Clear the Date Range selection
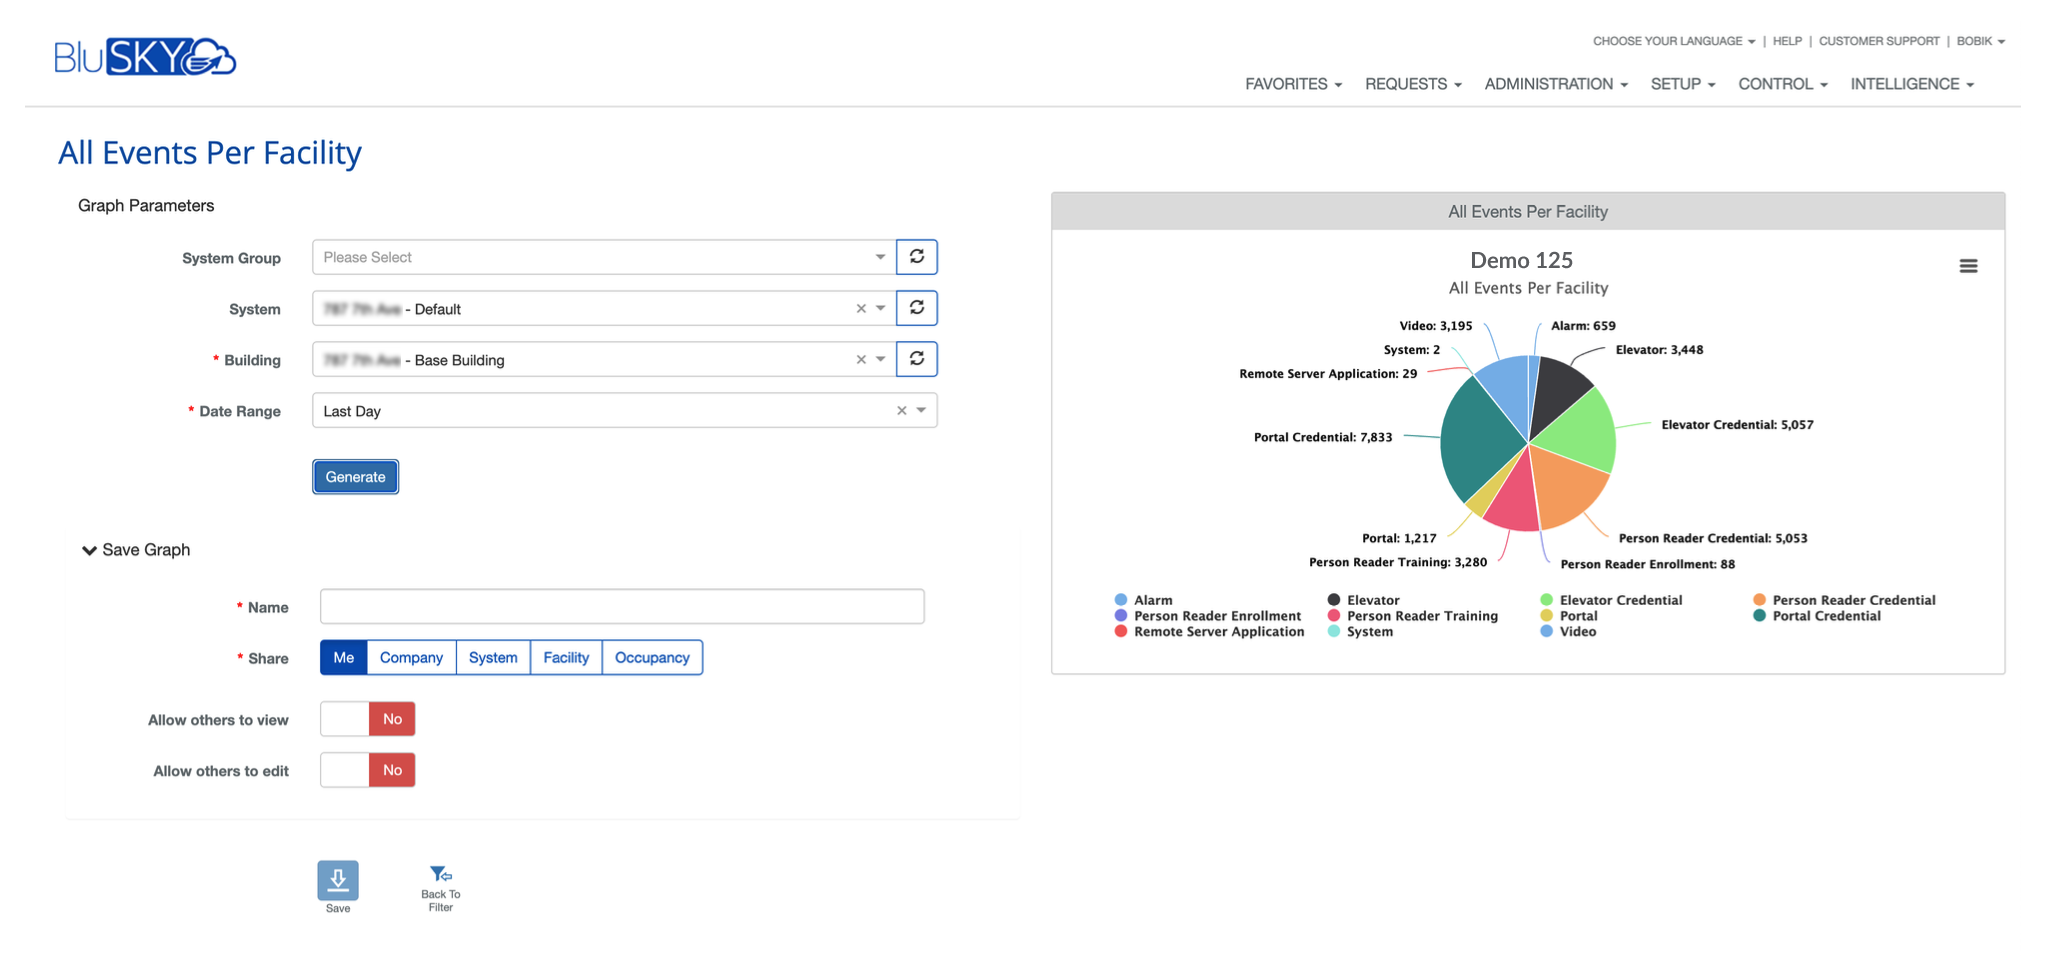The height and width of the screenshot is (956, 2064). tap(903, 410)
